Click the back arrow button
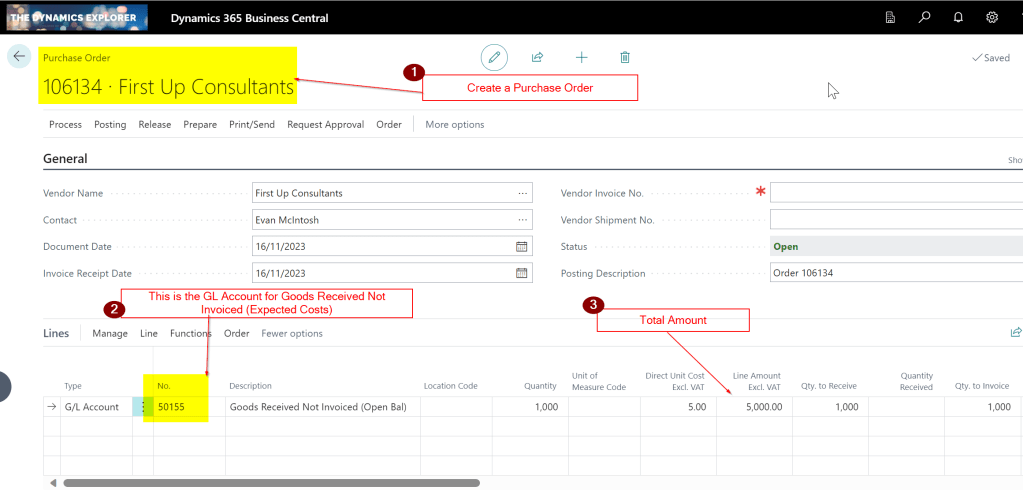The height and width of the screenshot is (498, 1023). [19, 57]
